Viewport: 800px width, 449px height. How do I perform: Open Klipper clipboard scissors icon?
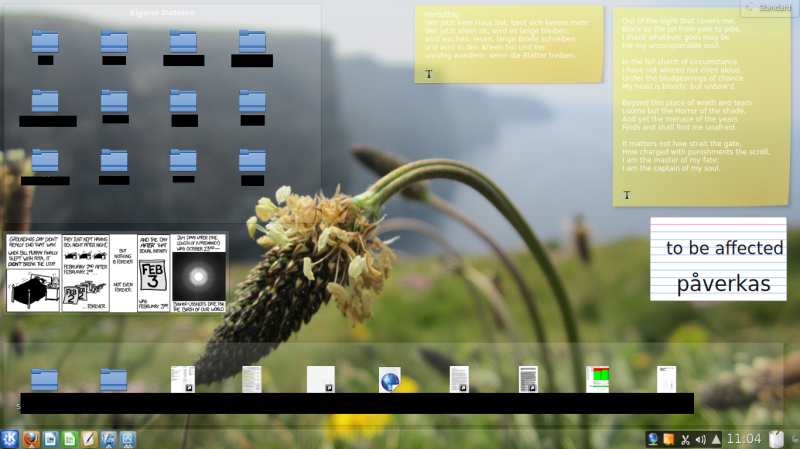coord(685,439)
